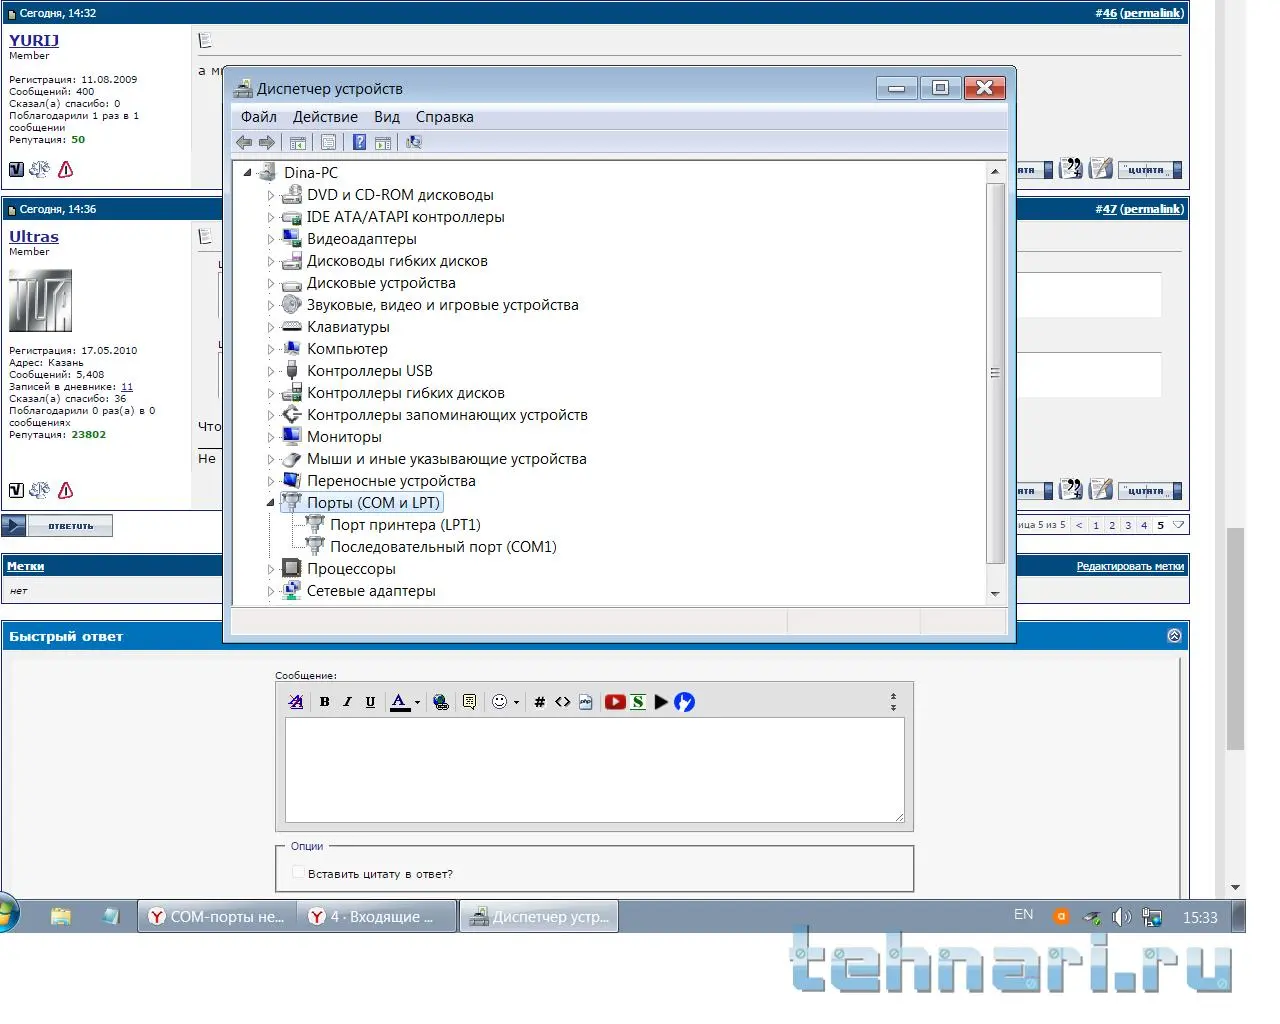Expand the 'Клавиатуры' node
Screen dimensions: 1280x1024
point(270,327)
